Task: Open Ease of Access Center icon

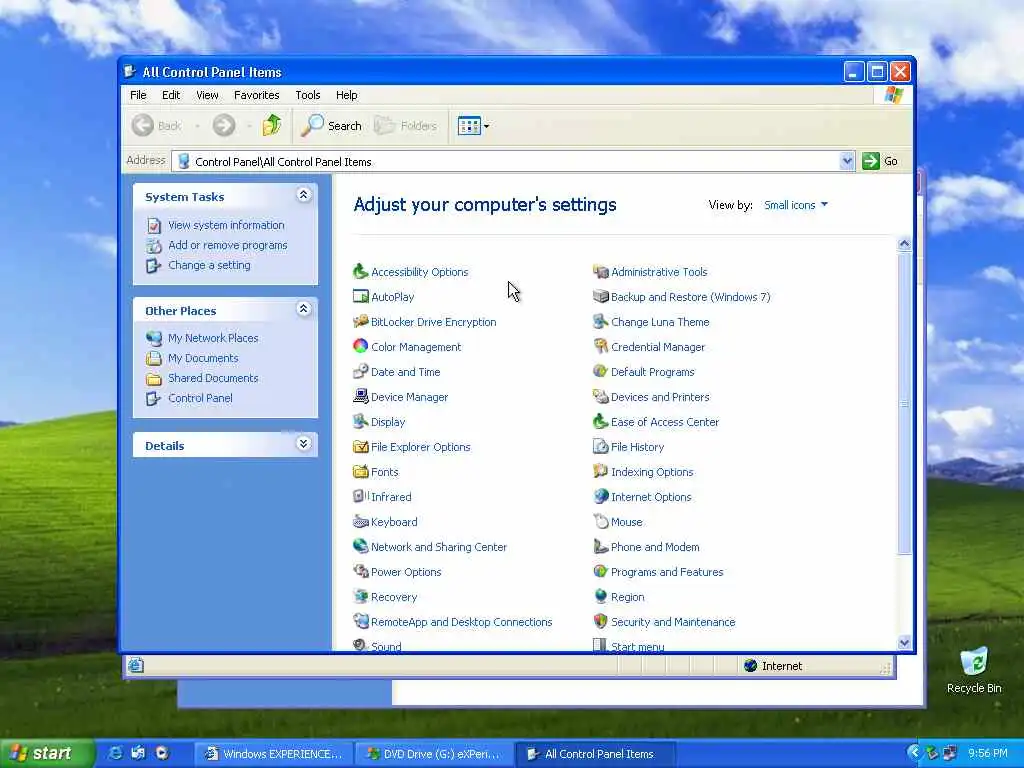Action: point(600,421)
